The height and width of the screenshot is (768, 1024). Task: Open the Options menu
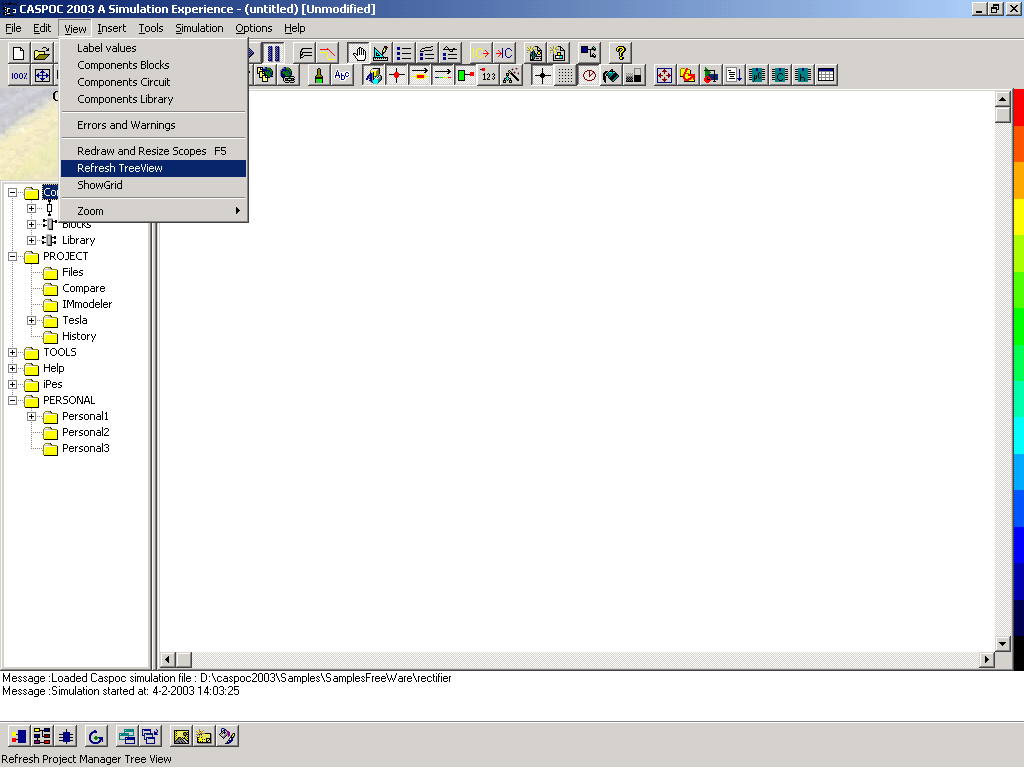tap(253, 28)
